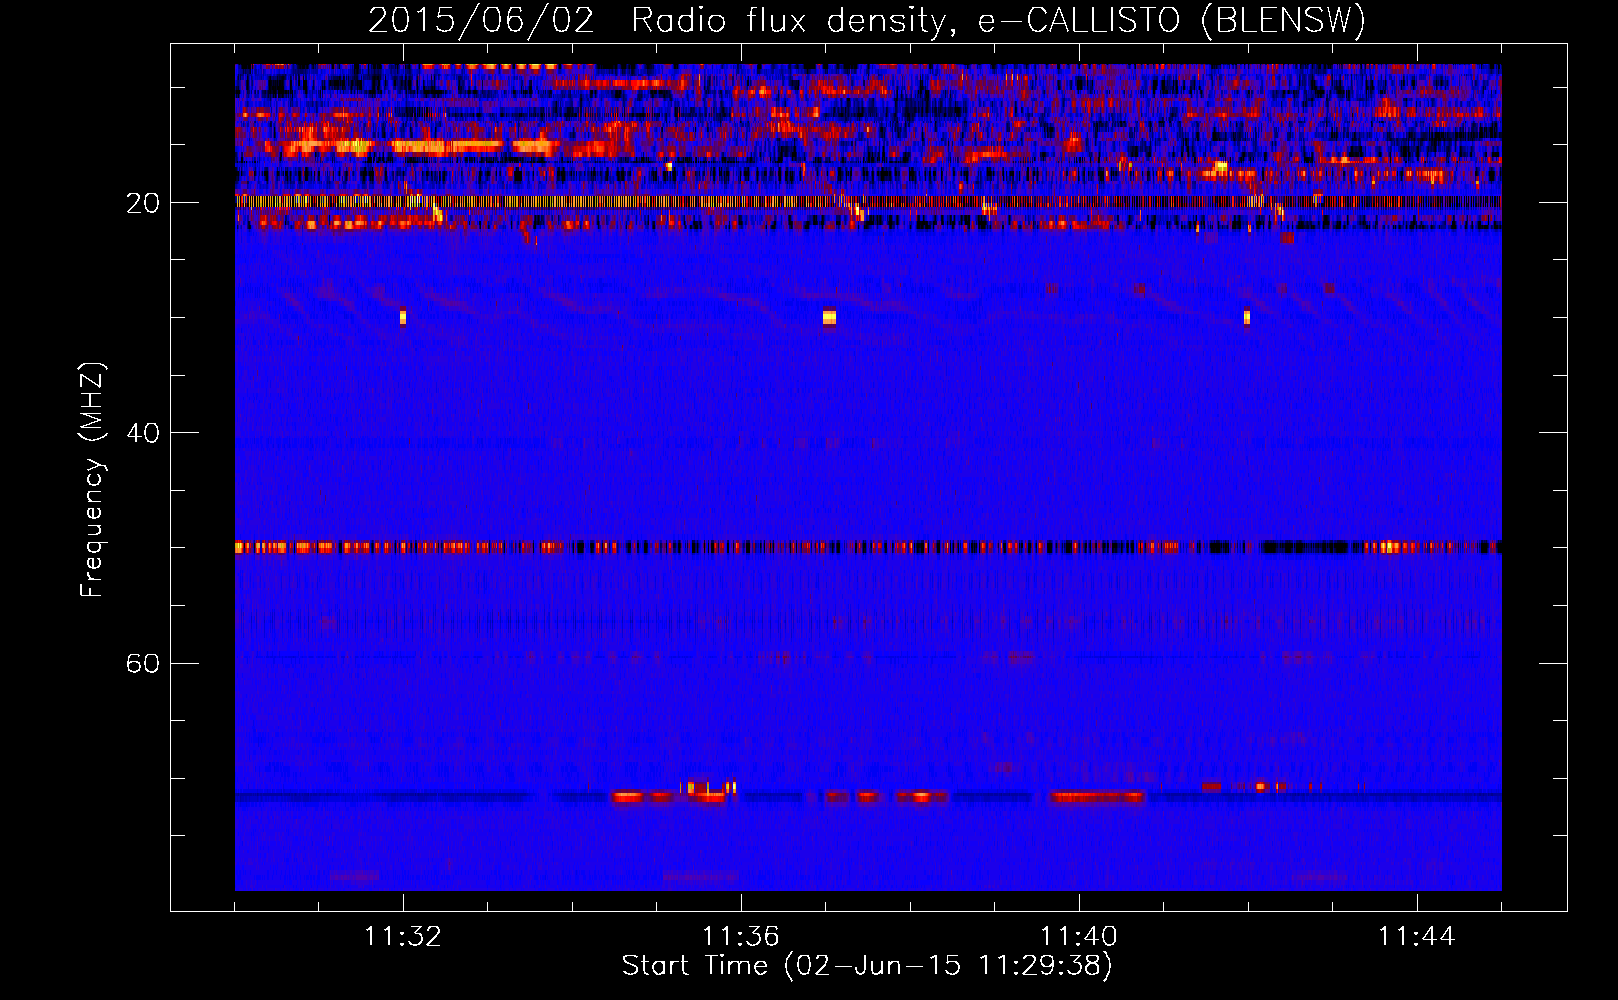Click the bright burst near 30 MHz at 11:37
1618x1000 pixels.
[829, 317]
